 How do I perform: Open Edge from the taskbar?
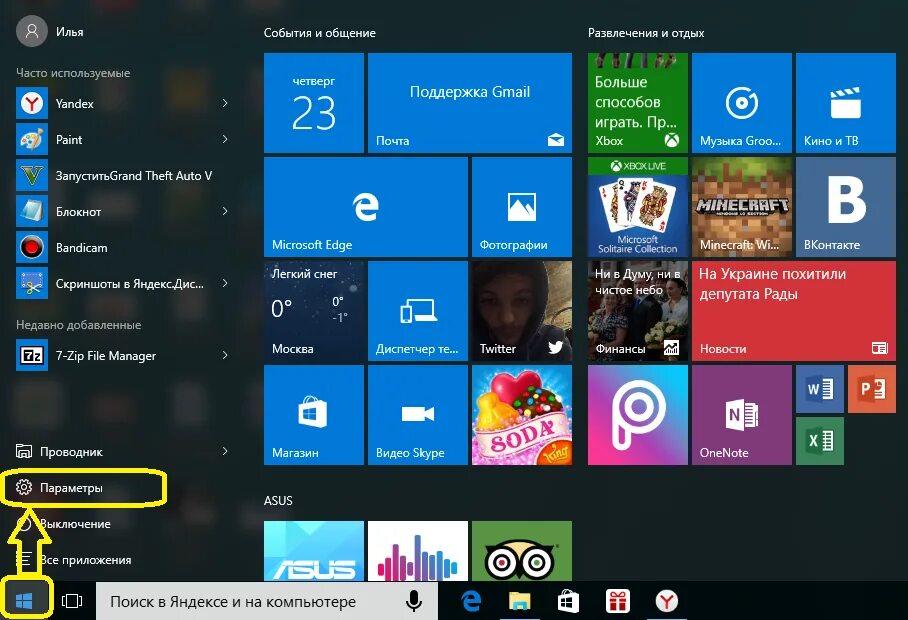pos(471,601)
